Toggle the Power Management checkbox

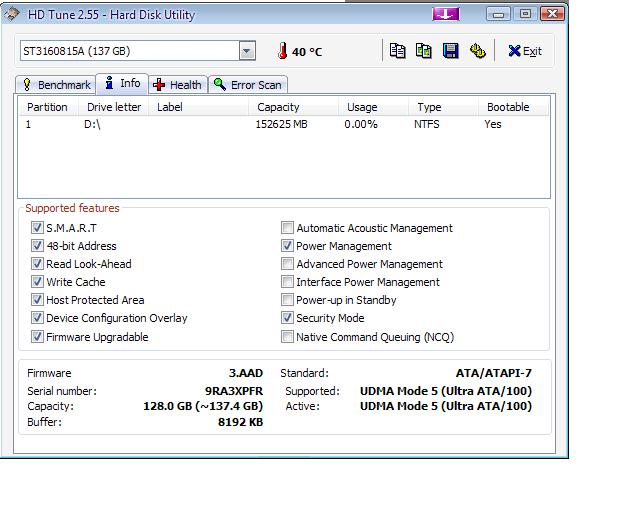click(x=287, y=246)
